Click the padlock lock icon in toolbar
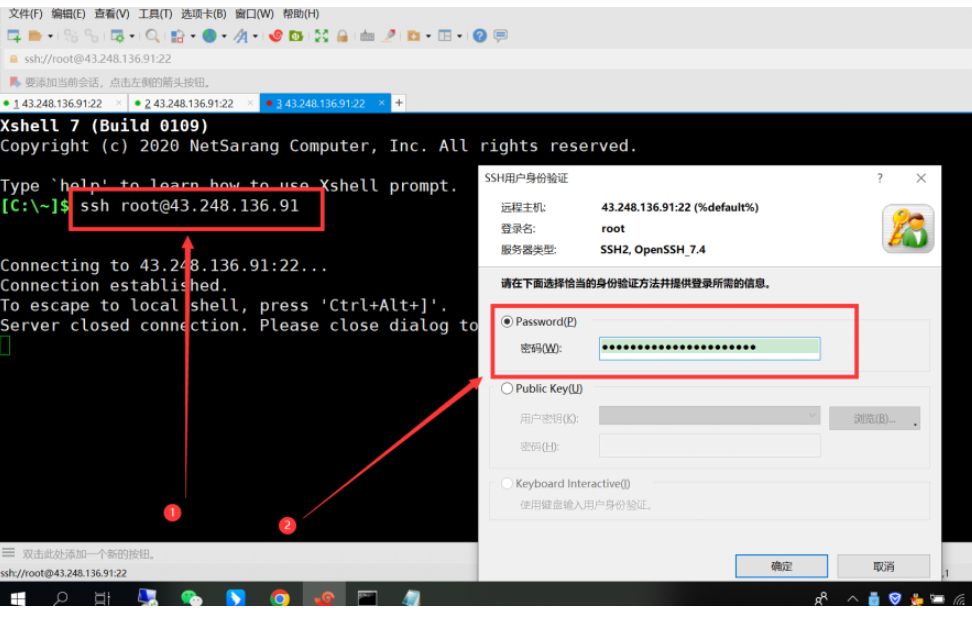This screenshot has width=972, height=617. (x=342, y=36)
